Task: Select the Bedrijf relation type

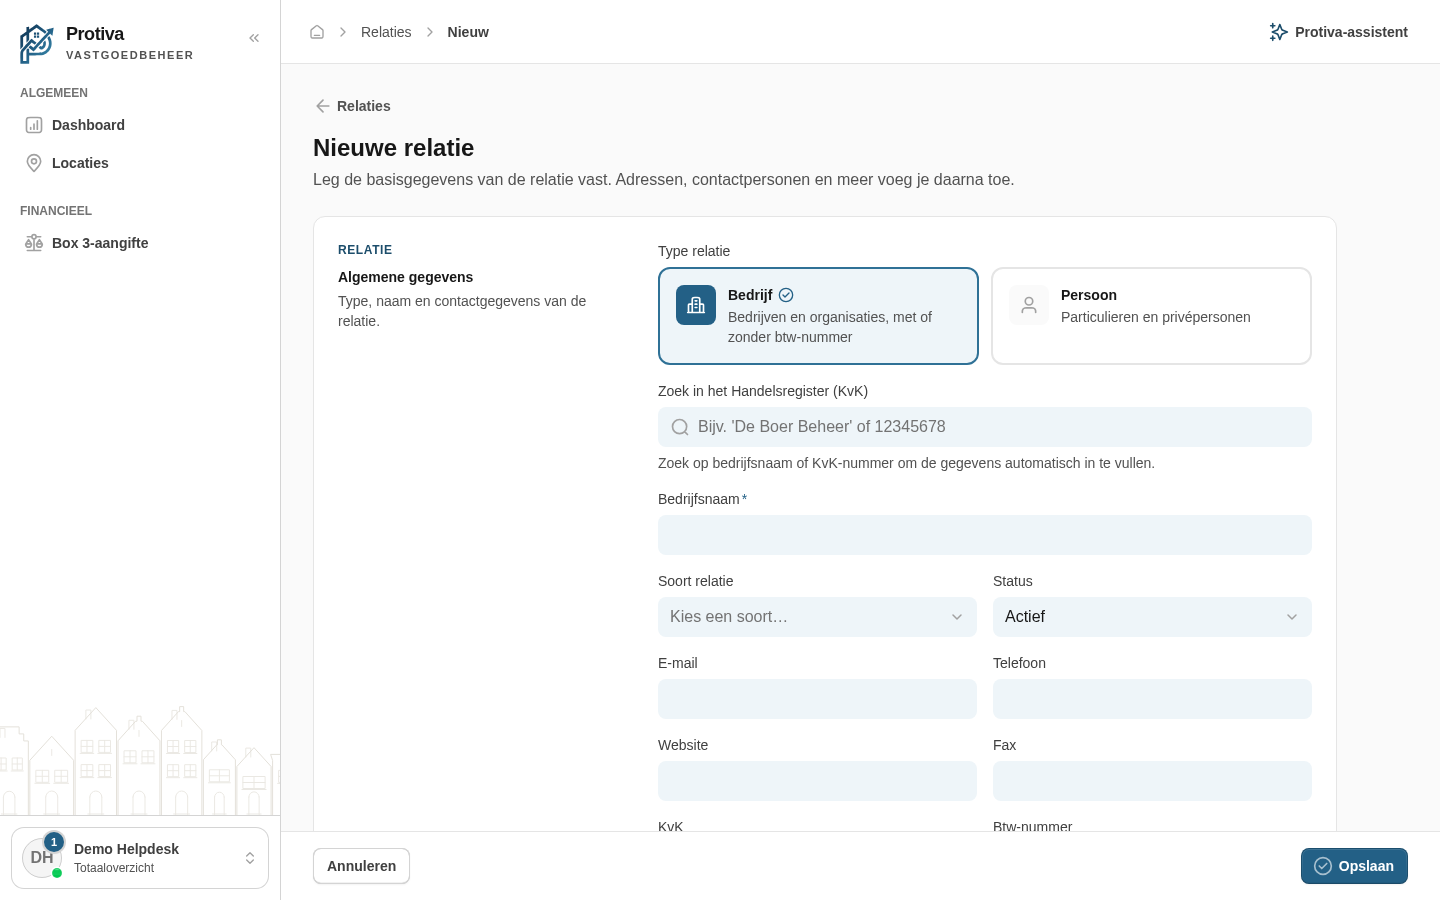Action: [x=818, y=316]
